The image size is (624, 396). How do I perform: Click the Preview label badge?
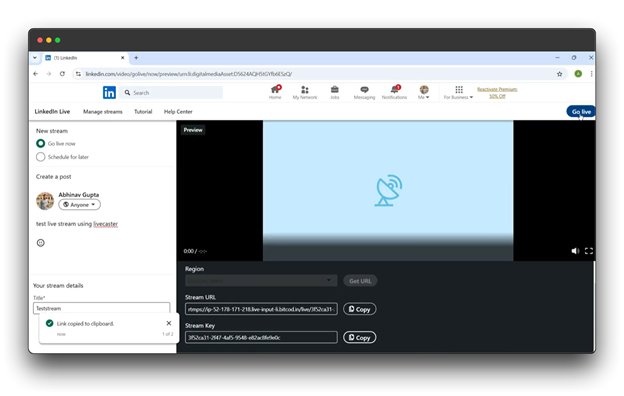(193, 130)
